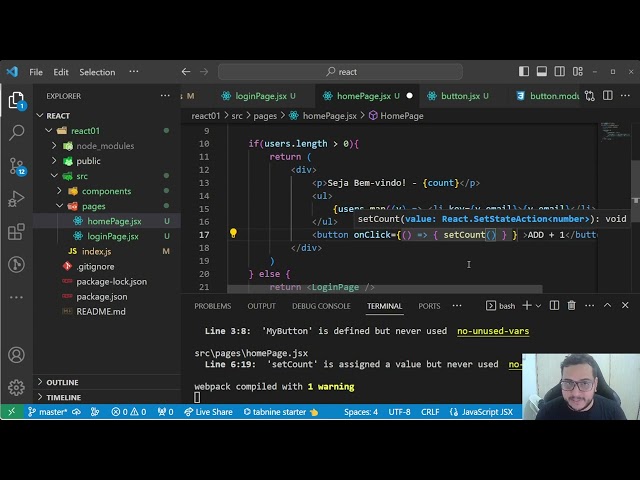This screenshot has width=640, height=480.
Task: Open the DEBUG CONSOLE tab
Action: [321, 306]
